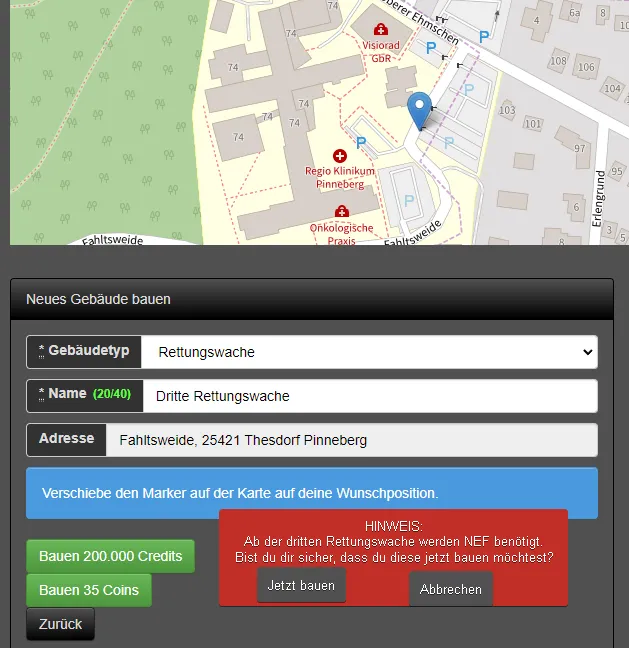Select the Regio Klinikum Pinneberg hospital icon

pyautogui.click(x=339, y=156)
